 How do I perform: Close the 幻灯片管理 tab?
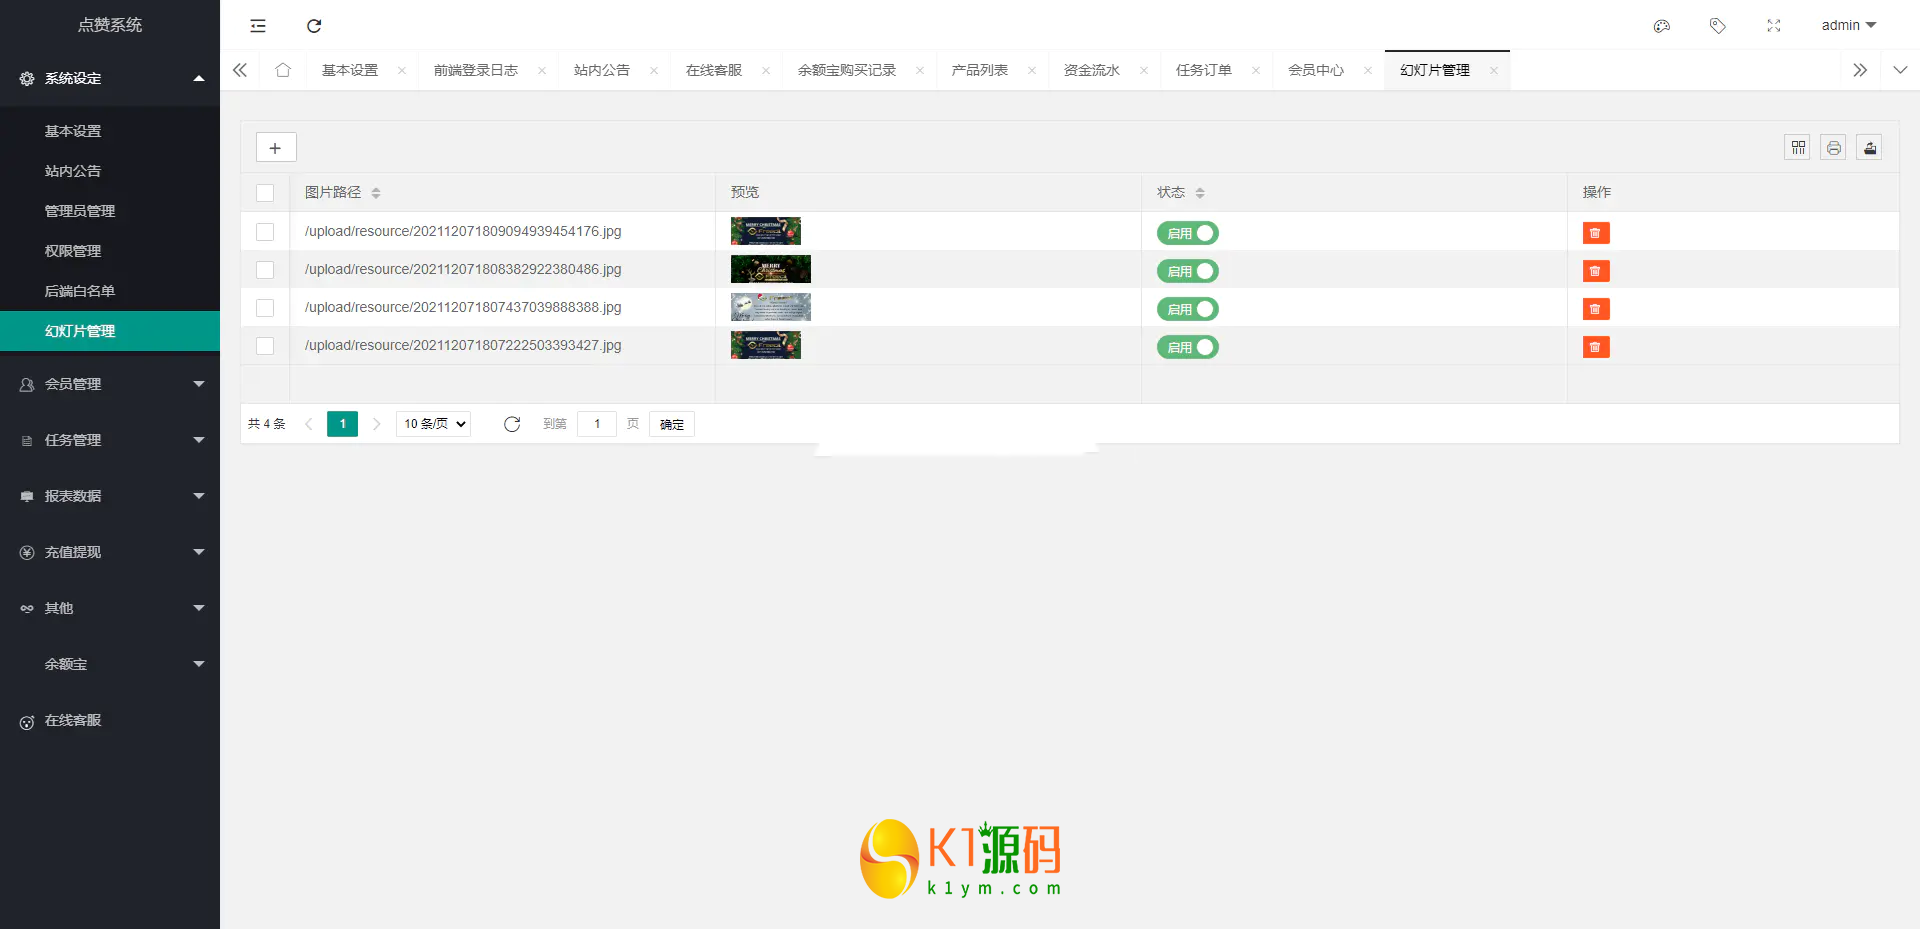click(x=1494, y=70)
